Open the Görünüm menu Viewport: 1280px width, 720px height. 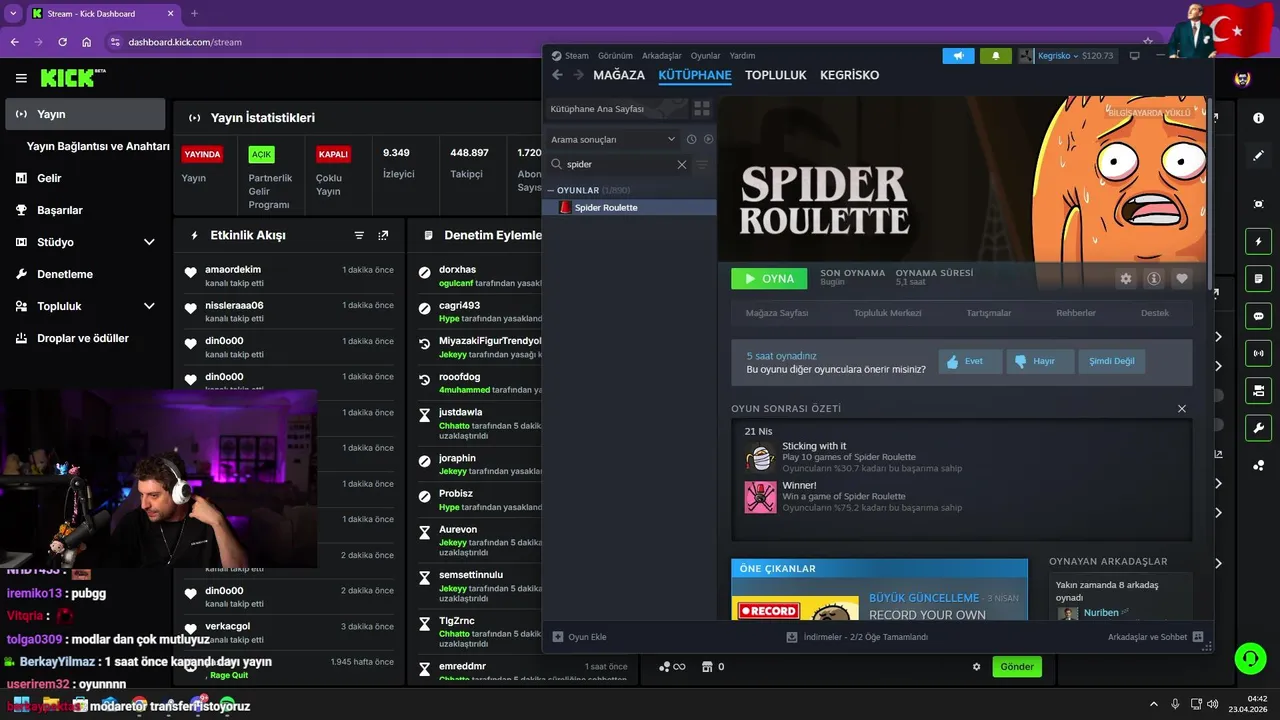pyautogui.click(x=615, y=56)
